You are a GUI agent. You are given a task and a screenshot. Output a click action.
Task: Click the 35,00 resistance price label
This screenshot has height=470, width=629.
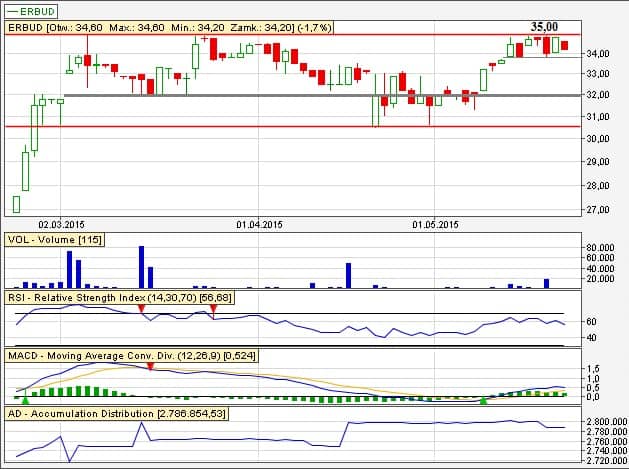(x=544, y=27)
